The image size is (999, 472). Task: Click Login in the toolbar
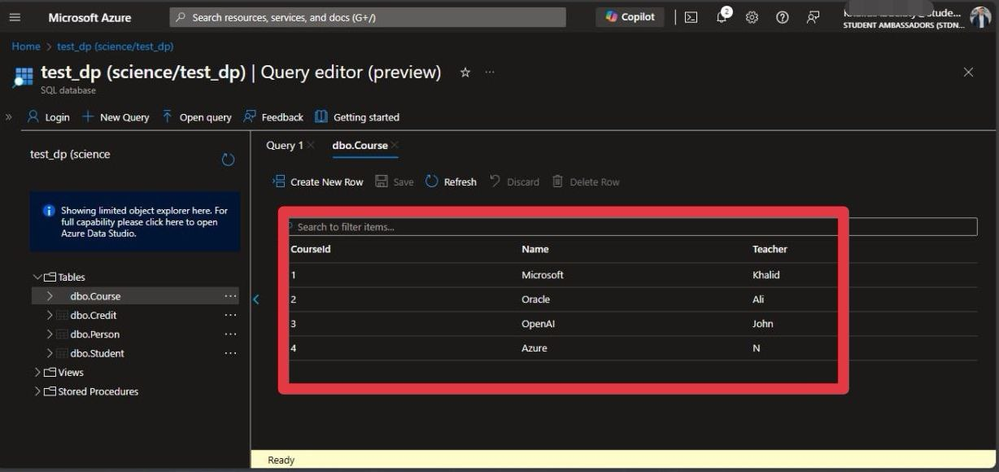(x=48, y=117)
